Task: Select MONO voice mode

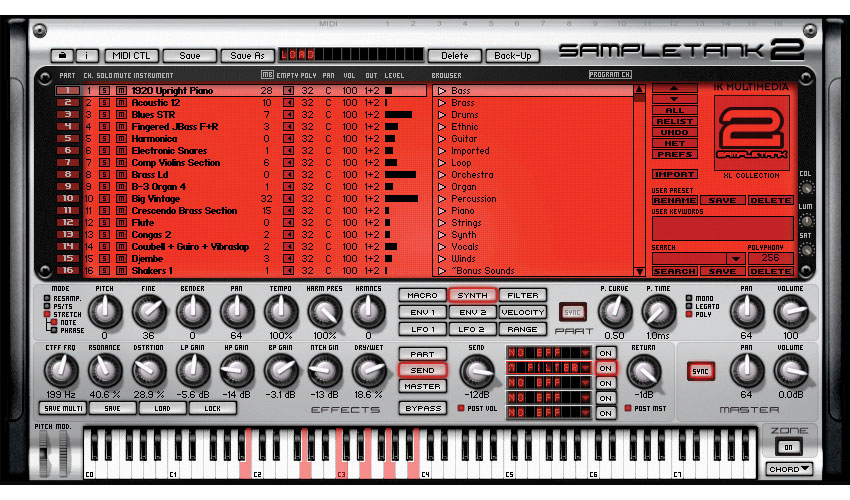Action: point(688,298)
